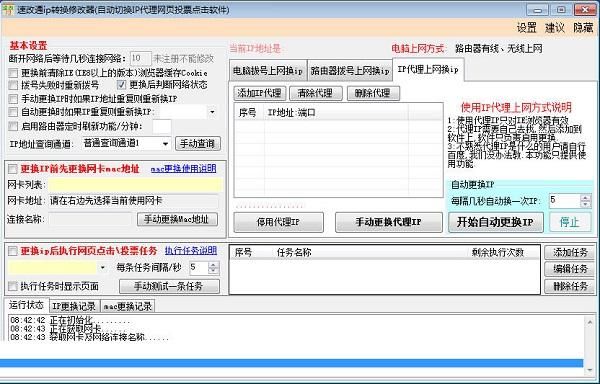The height and width of the screenshot is (384, 600).
Task: Open mac更换使用说明 link
Action: click(184, 169)
